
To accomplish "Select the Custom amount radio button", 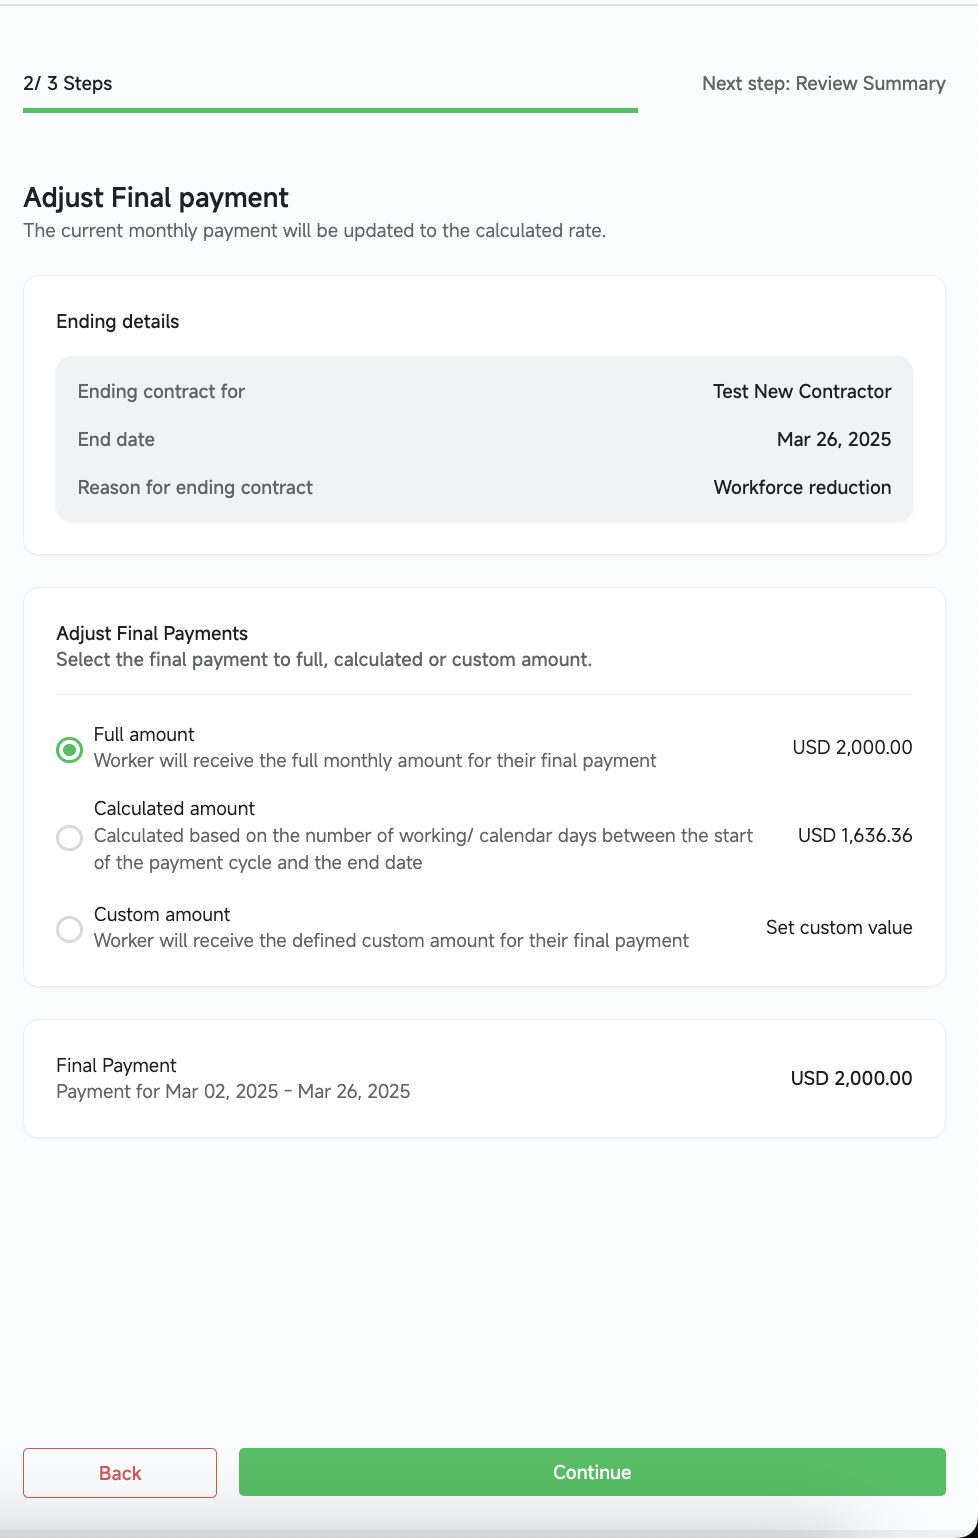I will click(69, 929).
